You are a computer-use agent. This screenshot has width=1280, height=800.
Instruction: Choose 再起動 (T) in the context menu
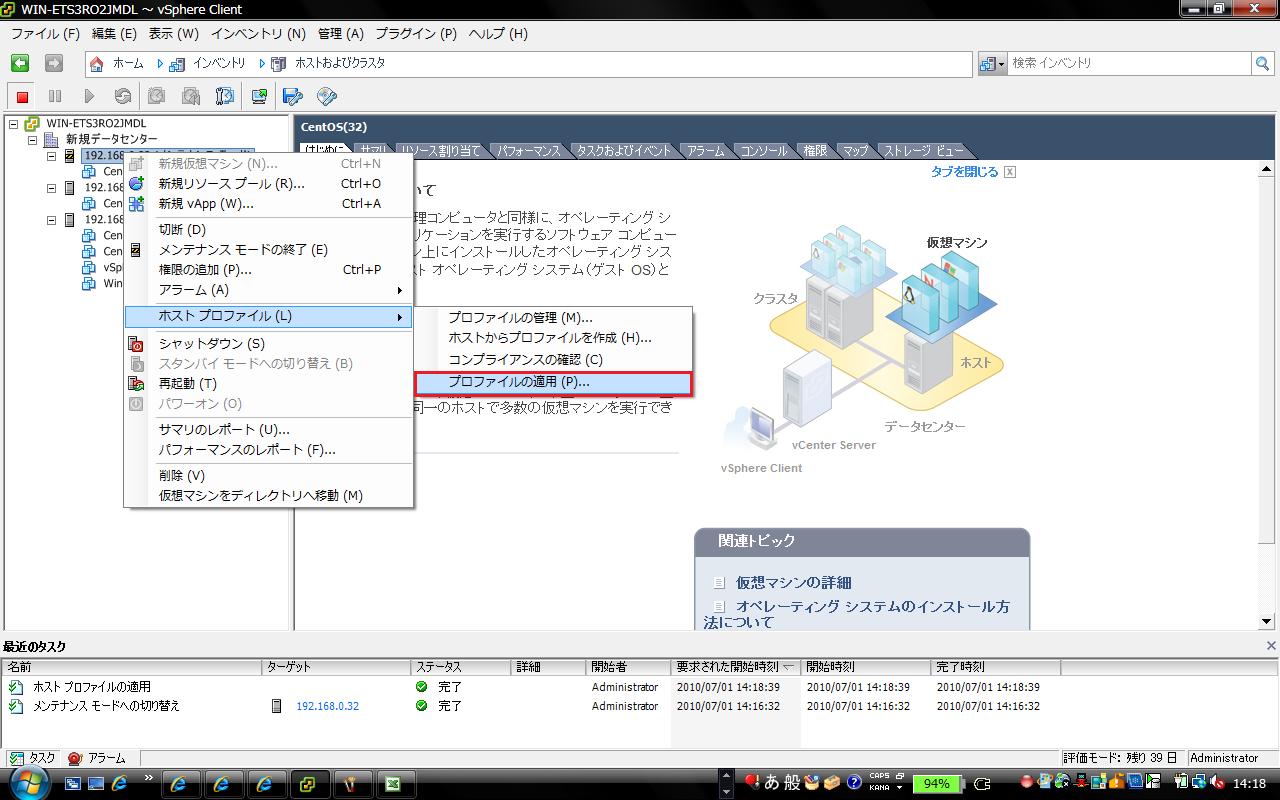[x=268, y=384]
